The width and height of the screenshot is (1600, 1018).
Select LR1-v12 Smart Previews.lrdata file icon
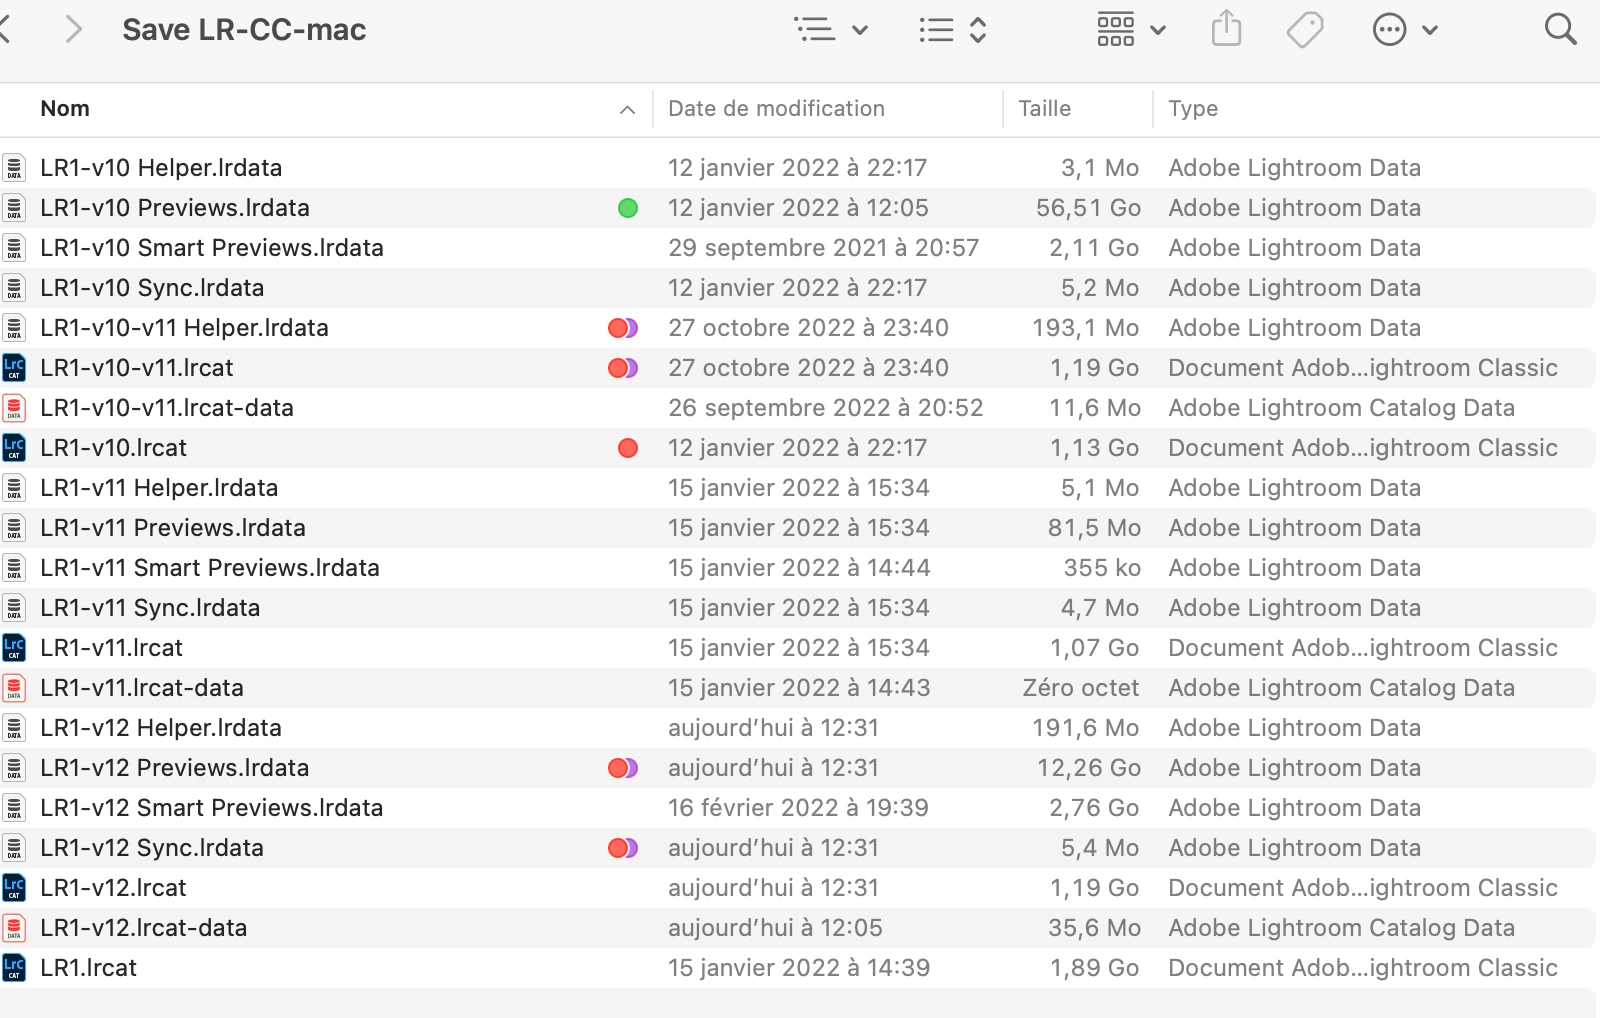click(14, 808)
